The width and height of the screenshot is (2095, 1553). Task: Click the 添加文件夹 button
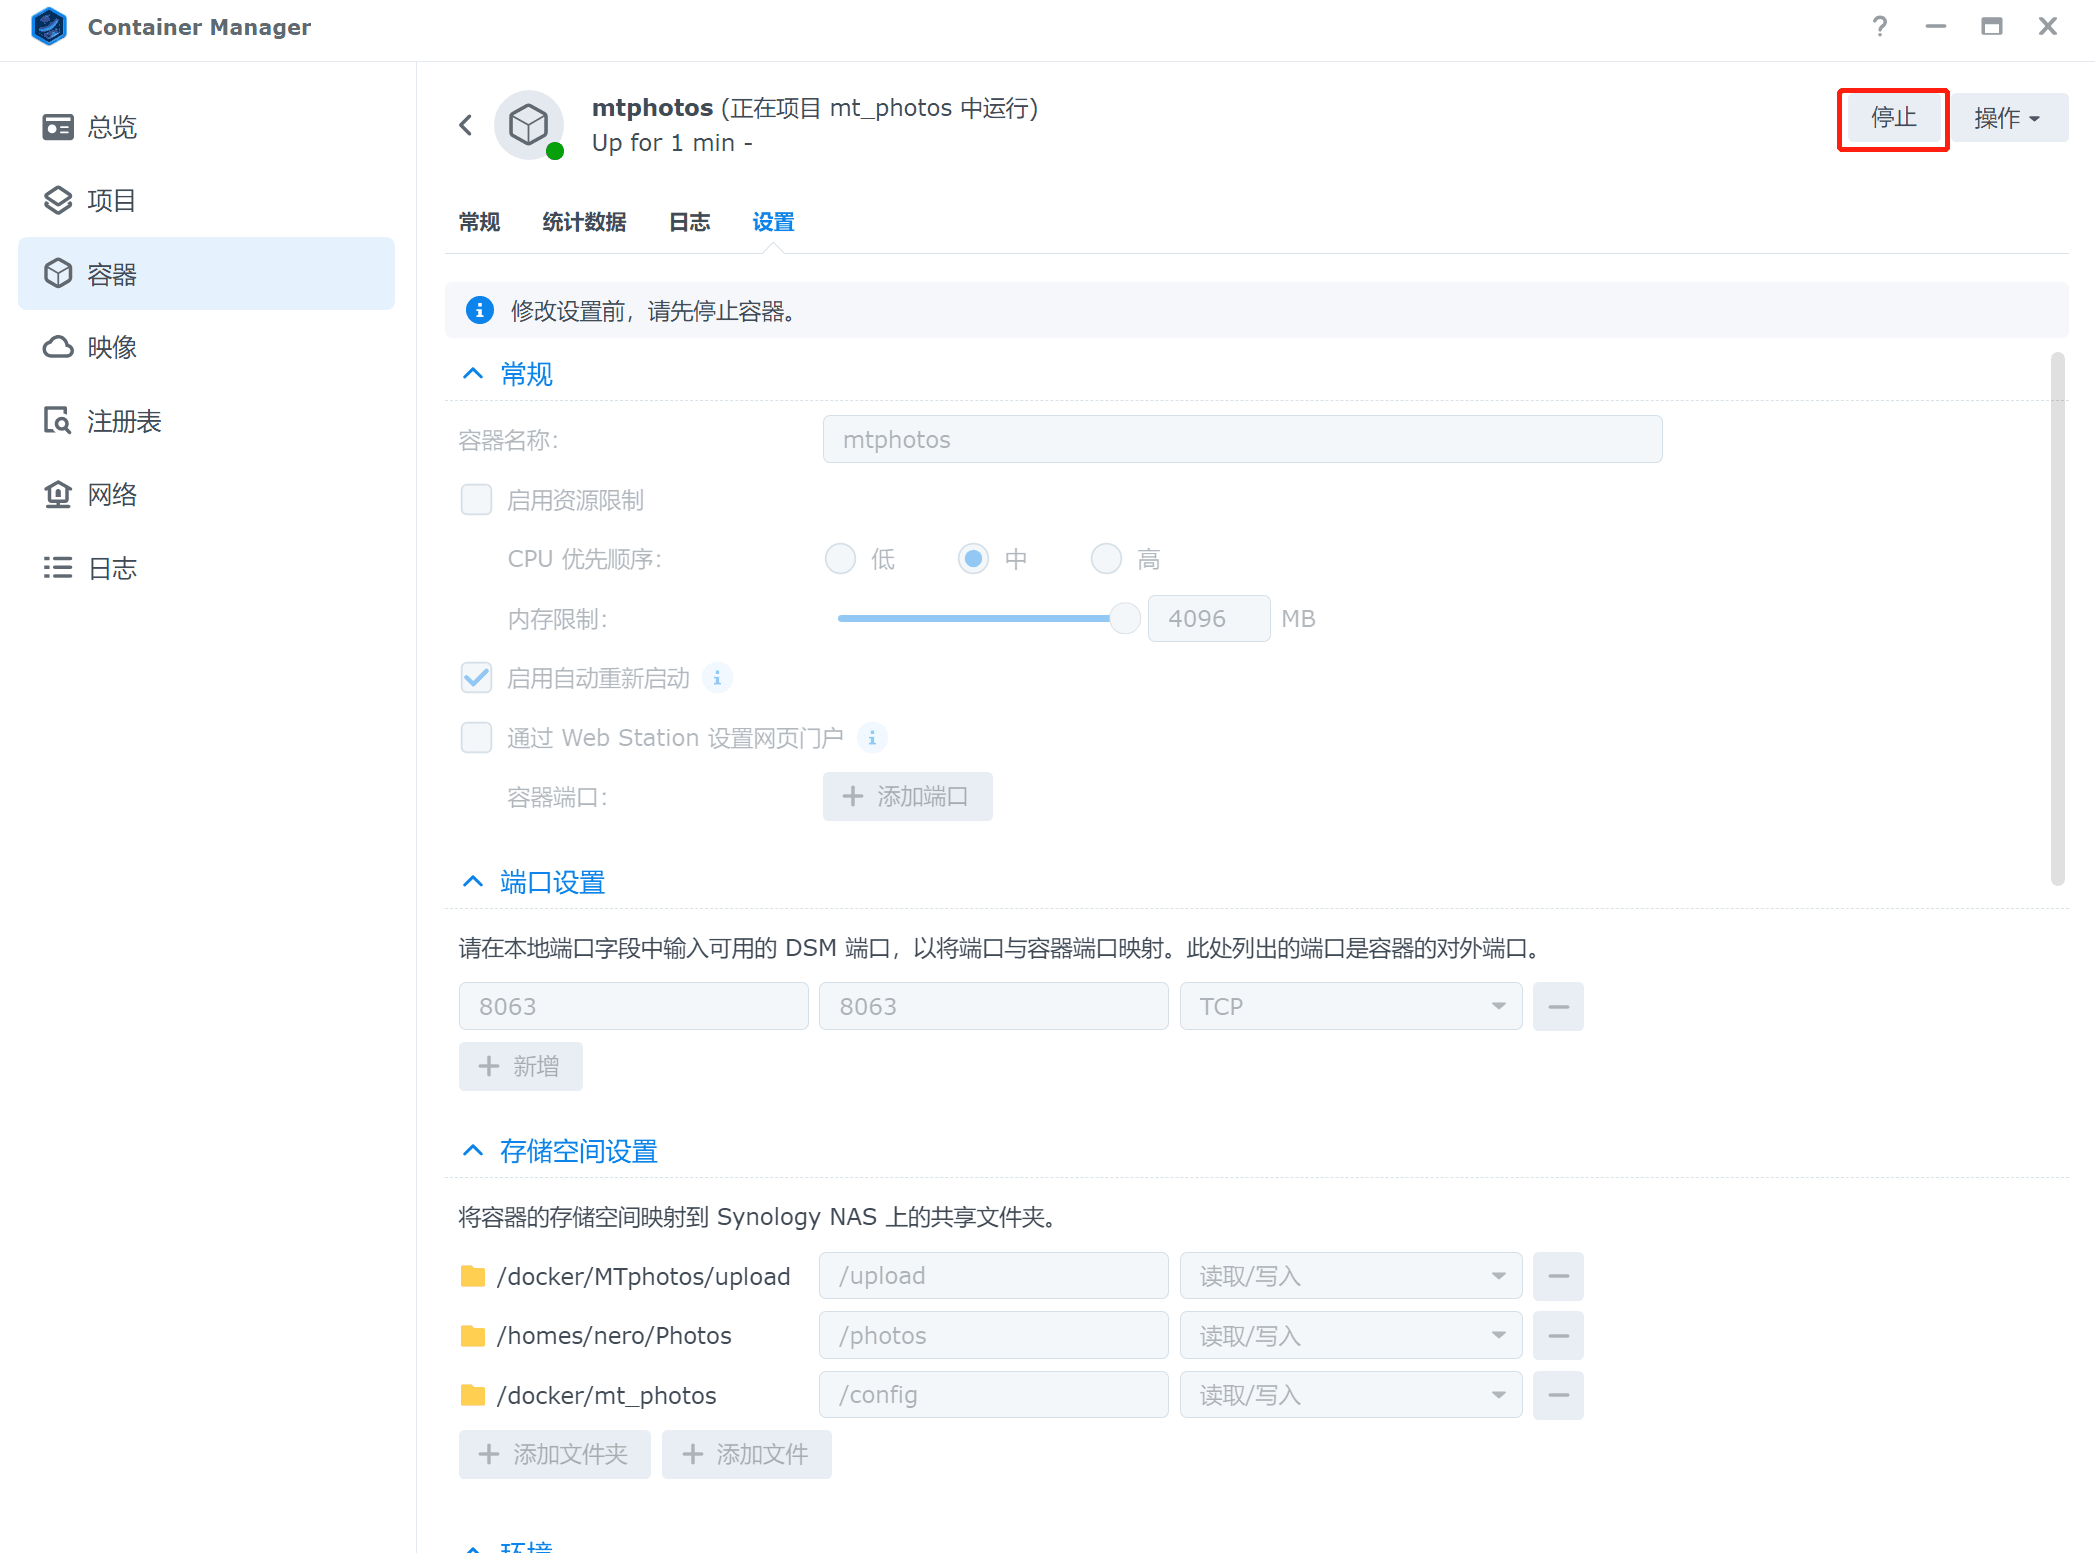click(554, 1454)
